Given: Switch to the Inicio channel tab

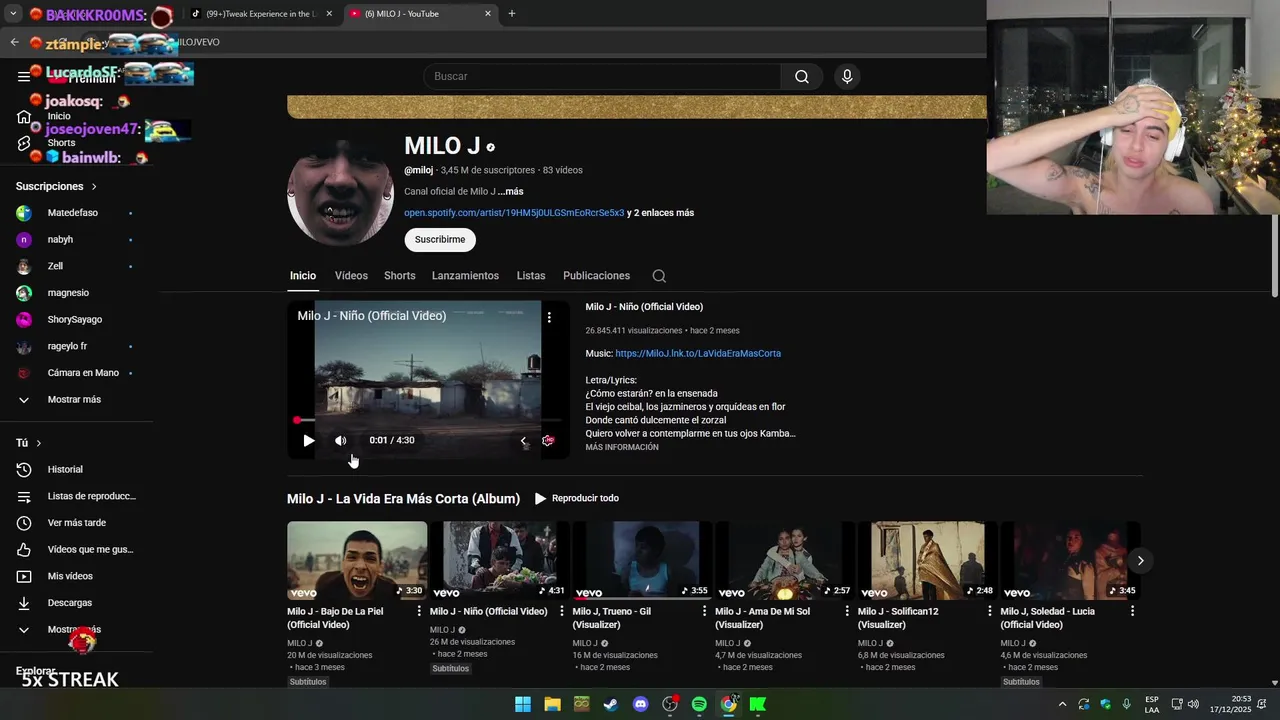Looking at the screenshot, I should coord(303,276).
